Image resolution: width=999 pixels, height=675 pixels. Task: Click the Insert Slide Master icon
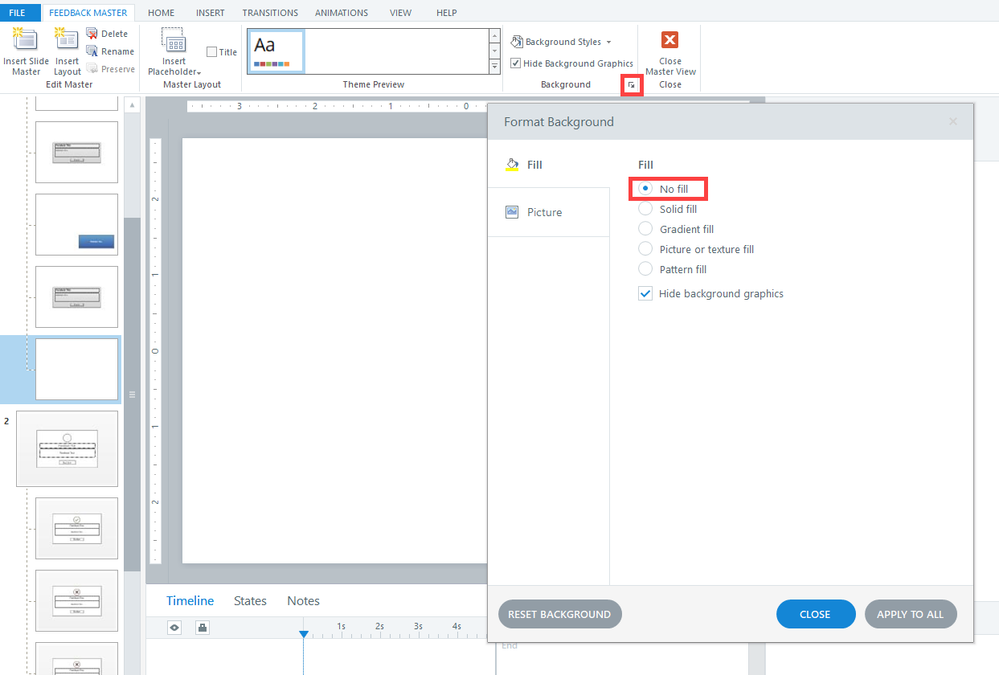(25, 40)
